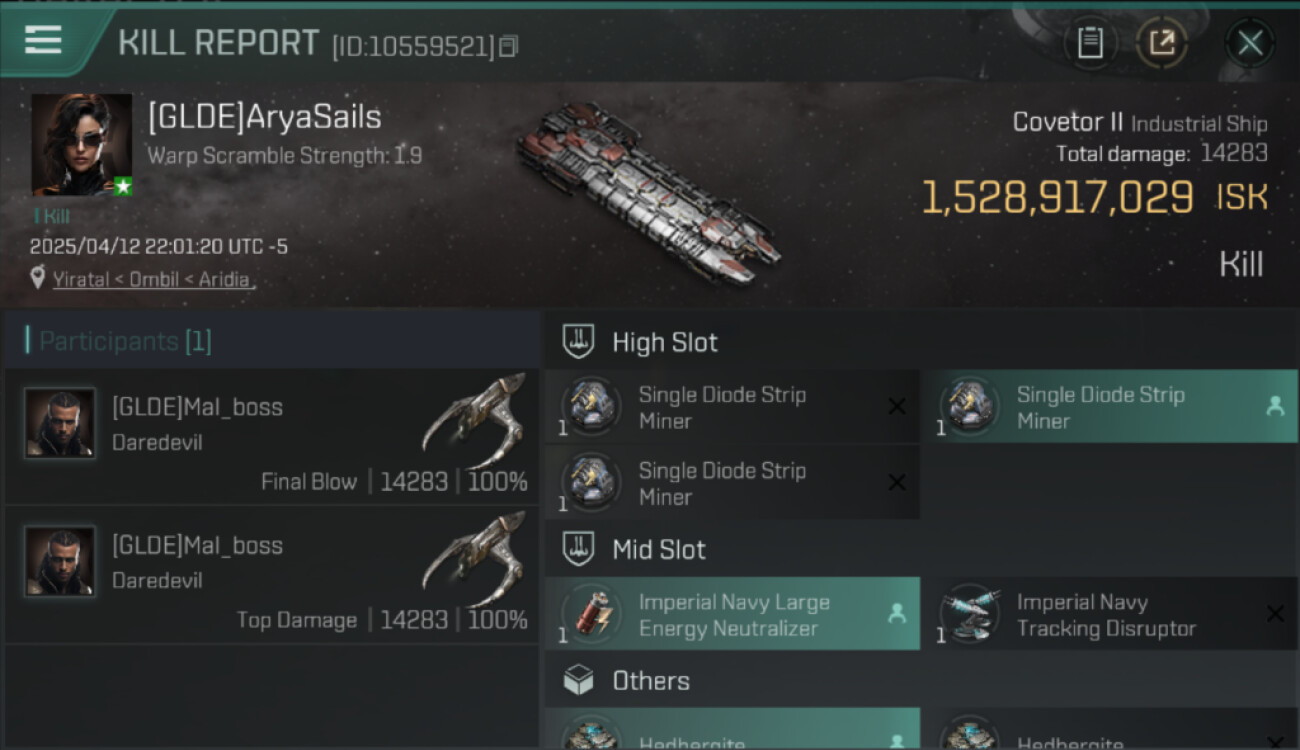This screenshot has width=1300, height=750.
Task: Copy the kill report ID icon
Action: (509, 46)
